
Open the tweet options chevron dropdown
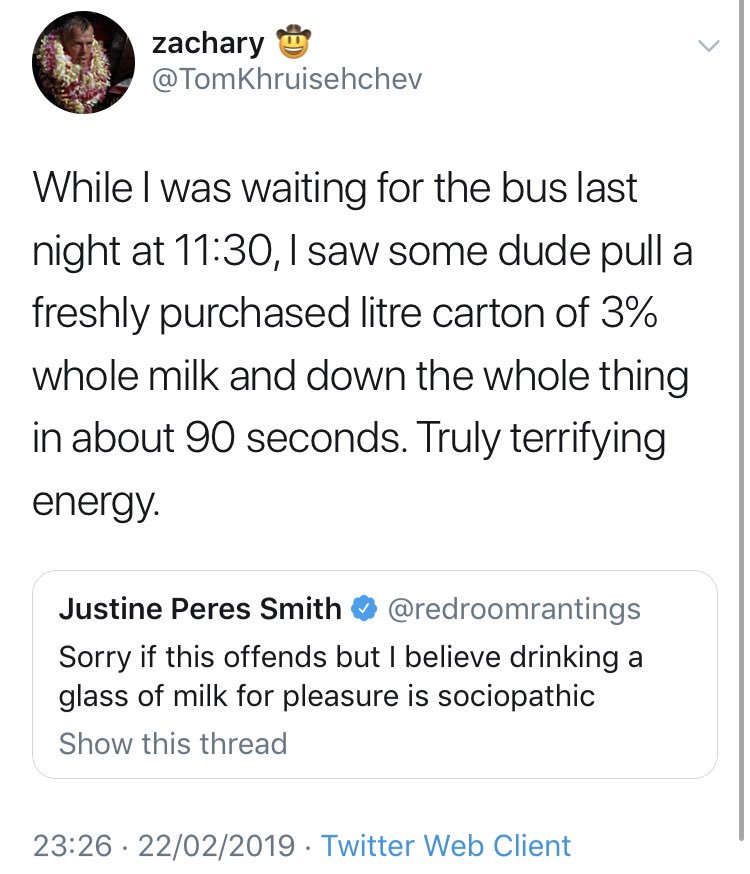[709, 46]
